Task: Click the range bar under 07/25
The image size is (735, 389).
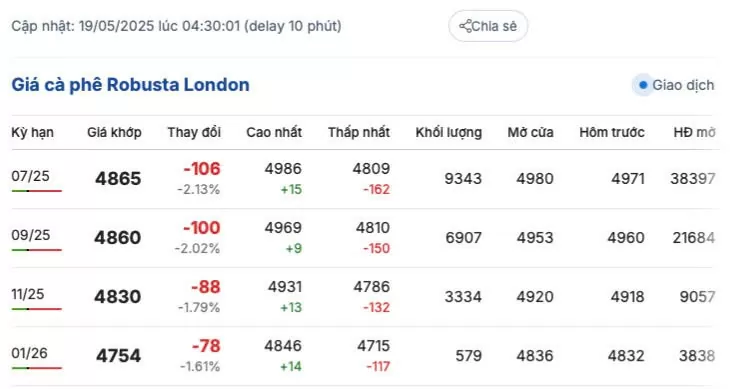Action: click(37, 191)
